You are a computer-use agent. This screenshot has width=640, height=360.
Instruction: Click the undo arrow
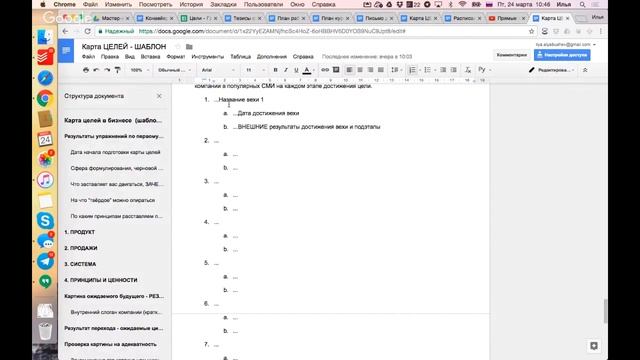[96, 70]
